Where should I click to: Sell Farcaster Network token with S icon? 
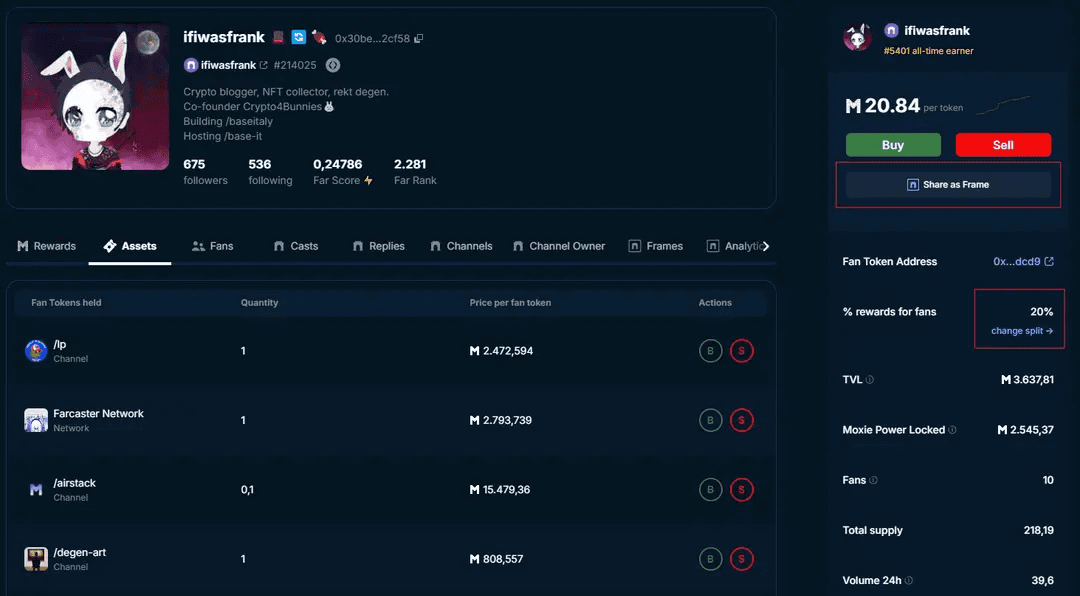click(742, 420)
